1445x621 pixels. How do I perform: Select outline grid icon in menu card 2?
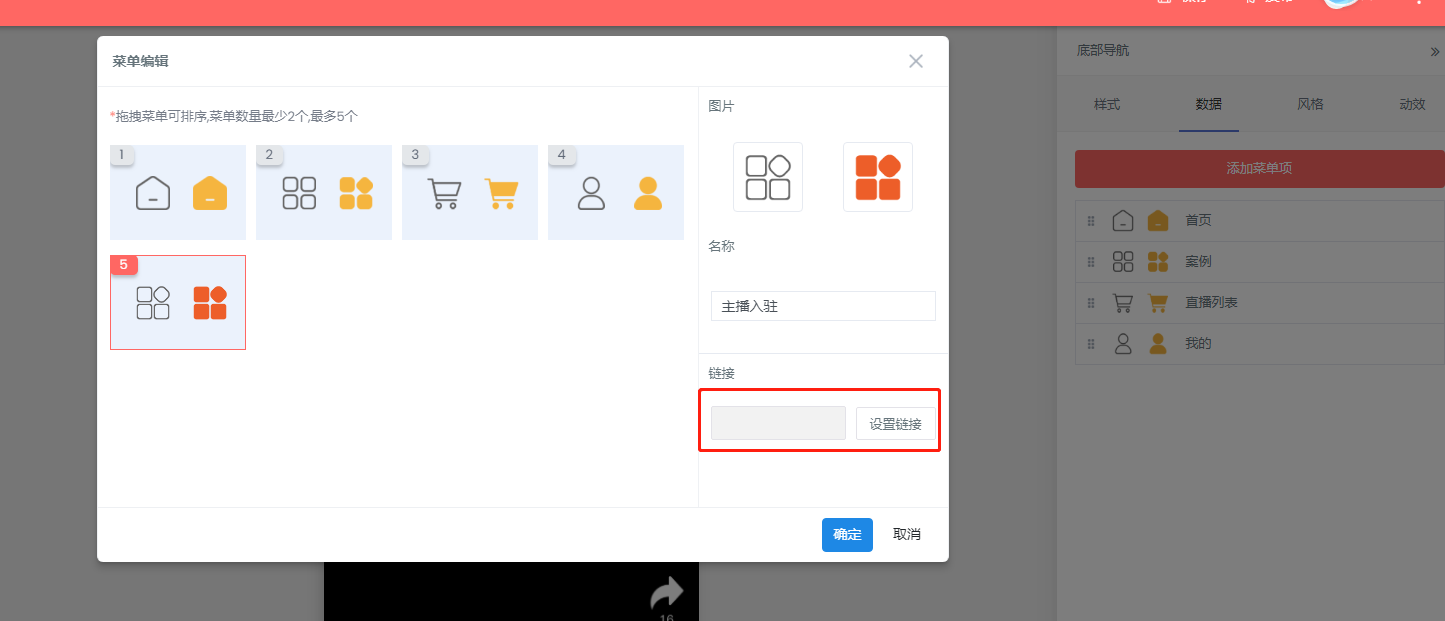pos(299,193)
